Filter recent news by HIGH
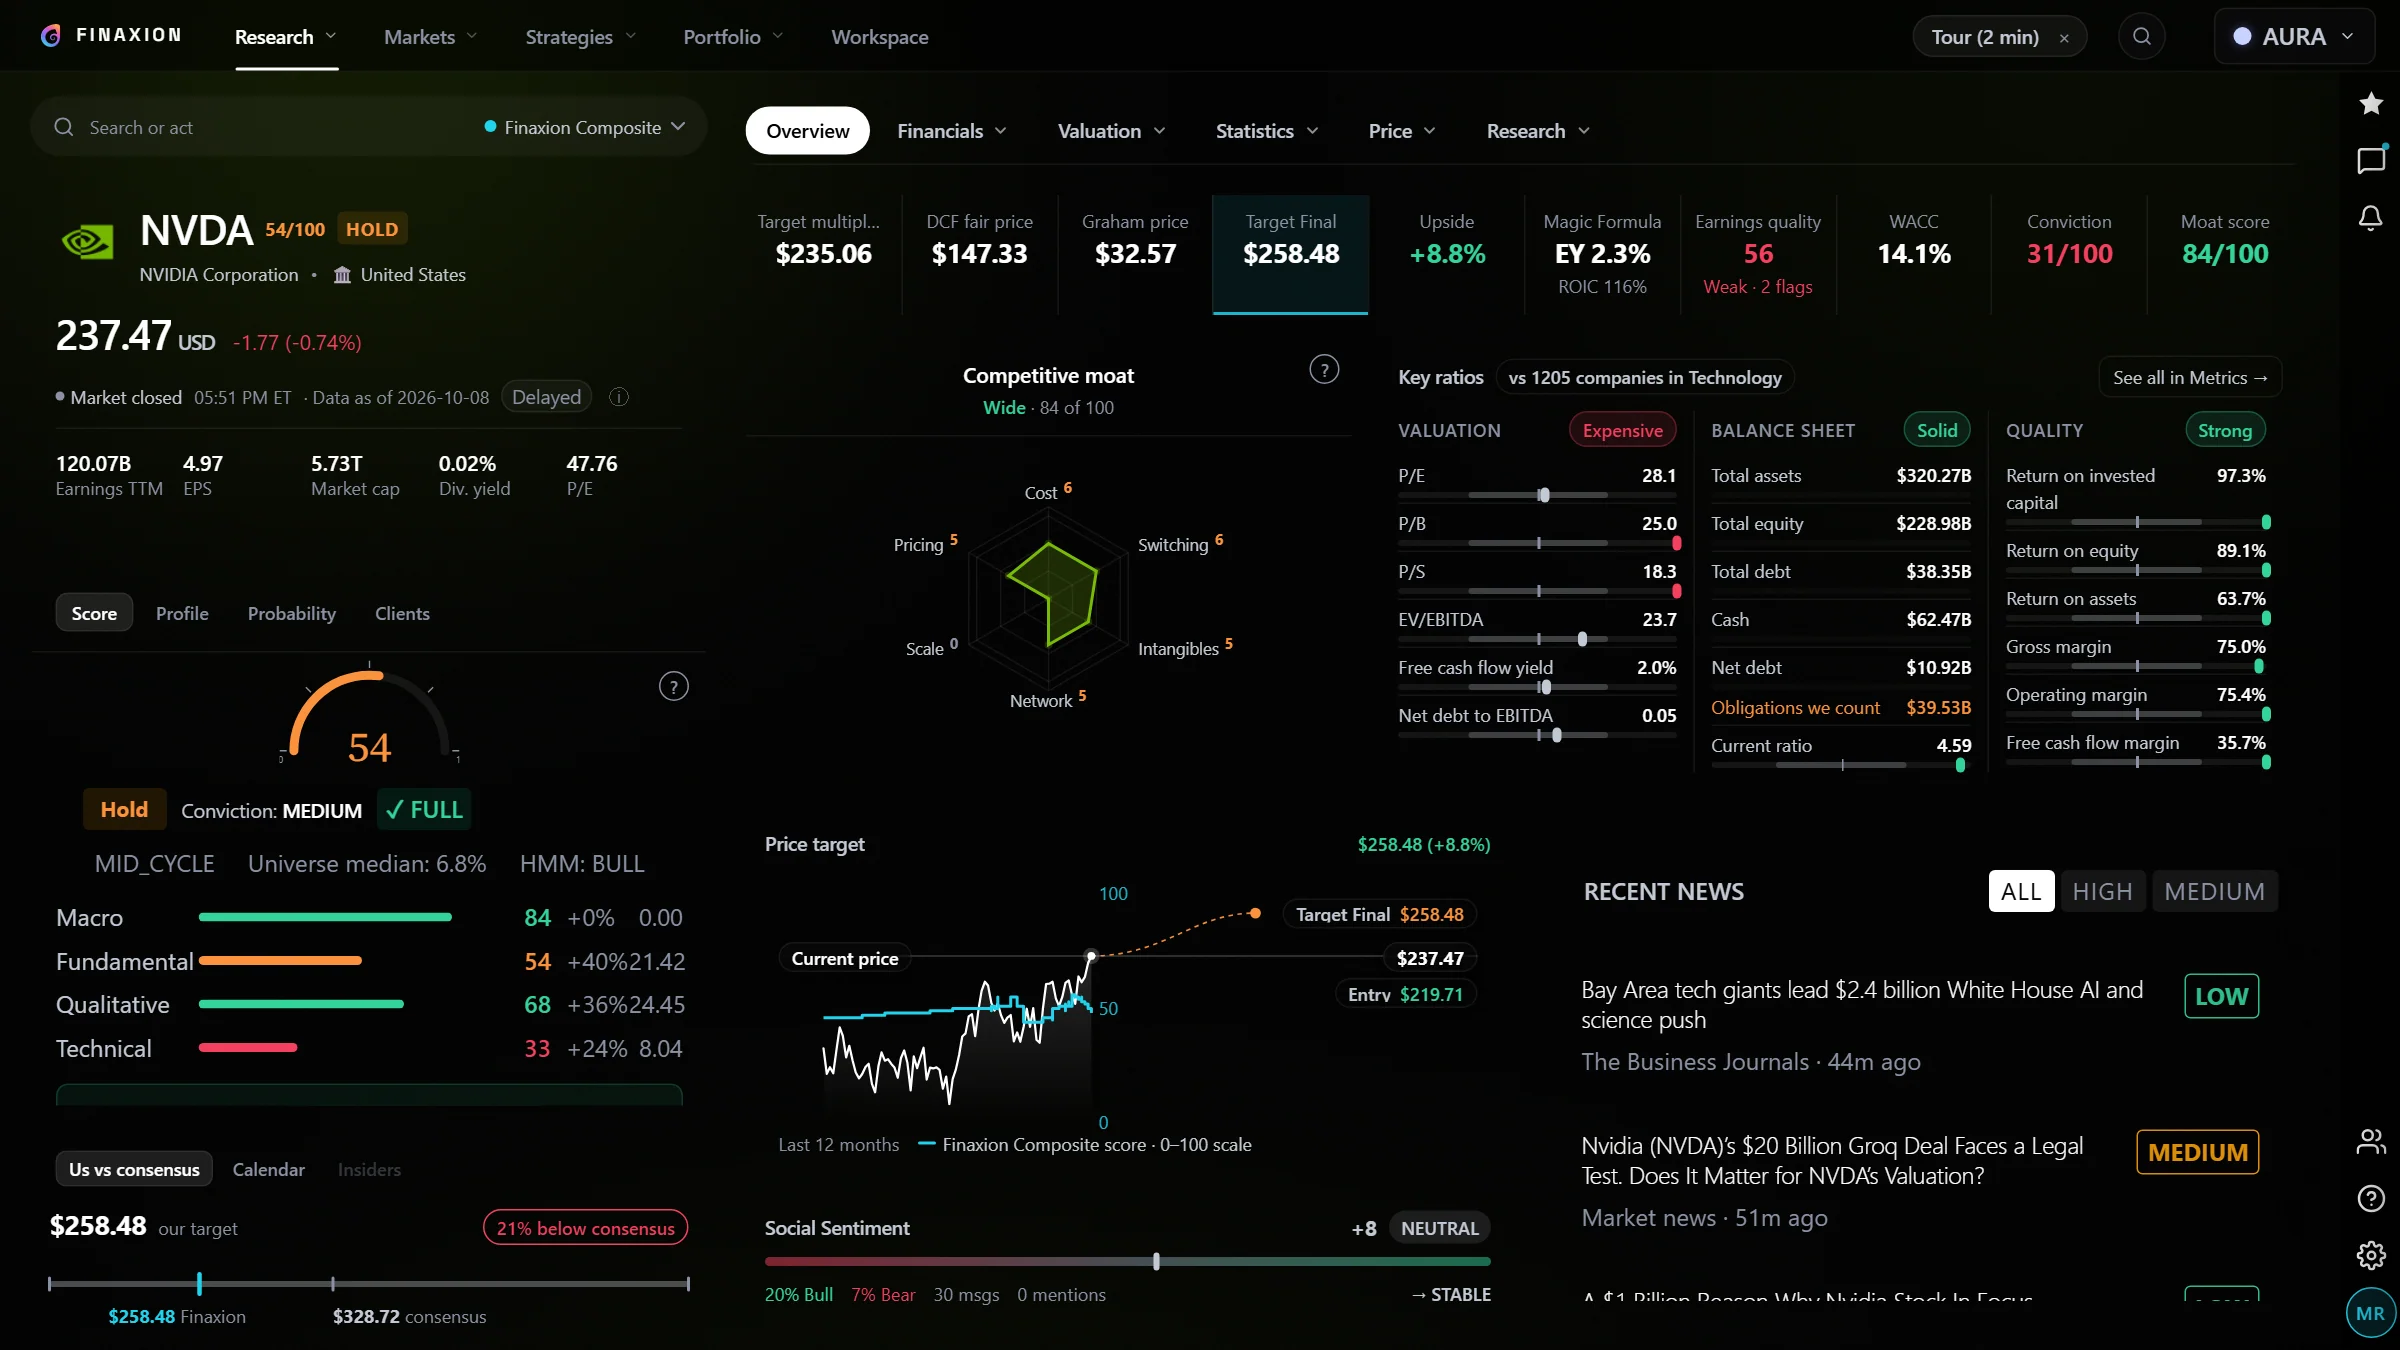Viewport: 2400px width, 1350px height. point(2102,891)
